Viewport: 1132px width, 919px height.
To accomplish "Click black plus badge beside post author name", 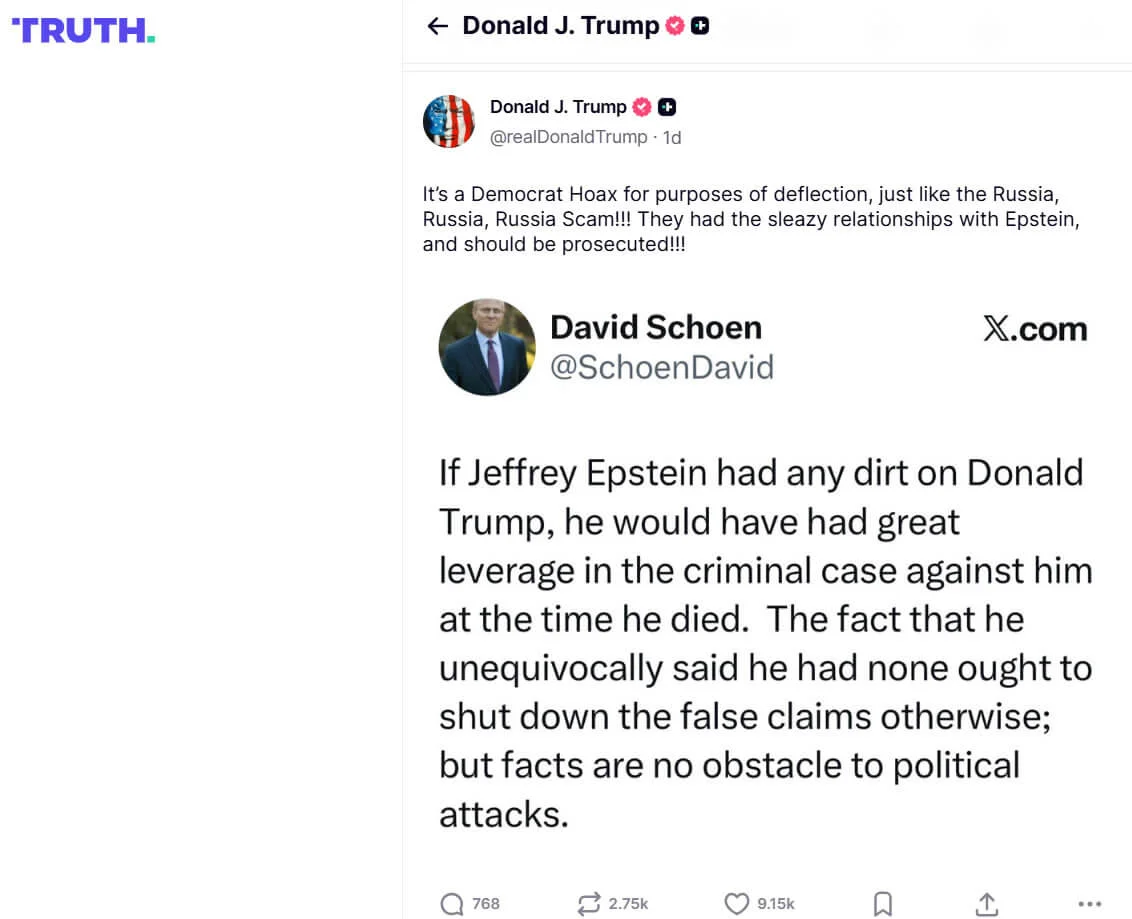I will 667,107.
